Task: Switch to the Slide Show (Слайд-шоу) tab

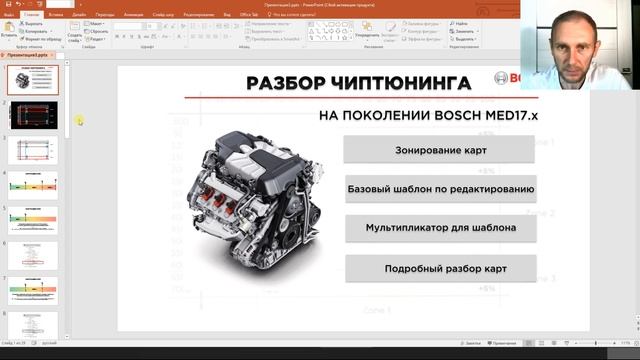Action: point(163,15)
